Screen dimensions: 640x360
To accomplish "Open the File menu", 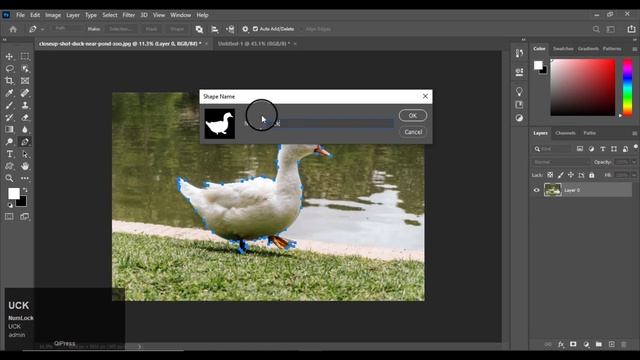I will coord(20,15).
